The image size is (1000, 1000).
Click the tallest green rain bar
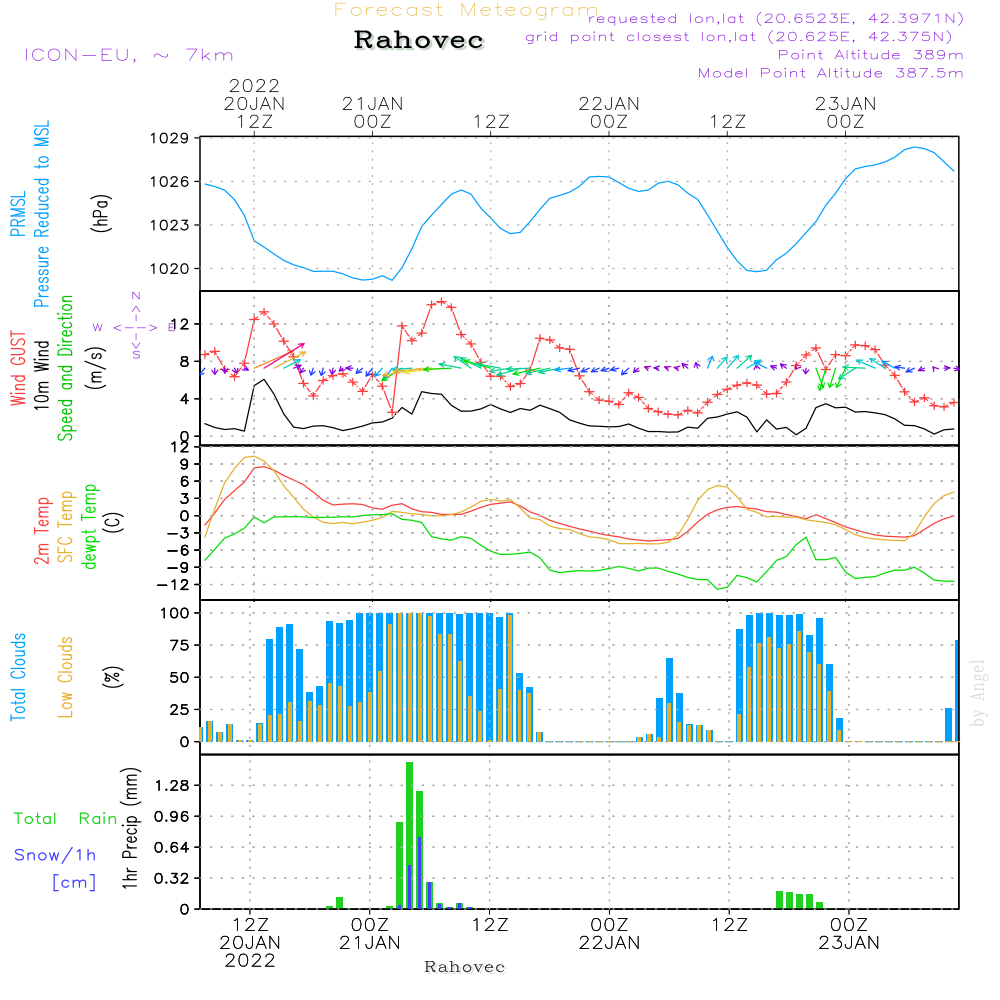409,835
